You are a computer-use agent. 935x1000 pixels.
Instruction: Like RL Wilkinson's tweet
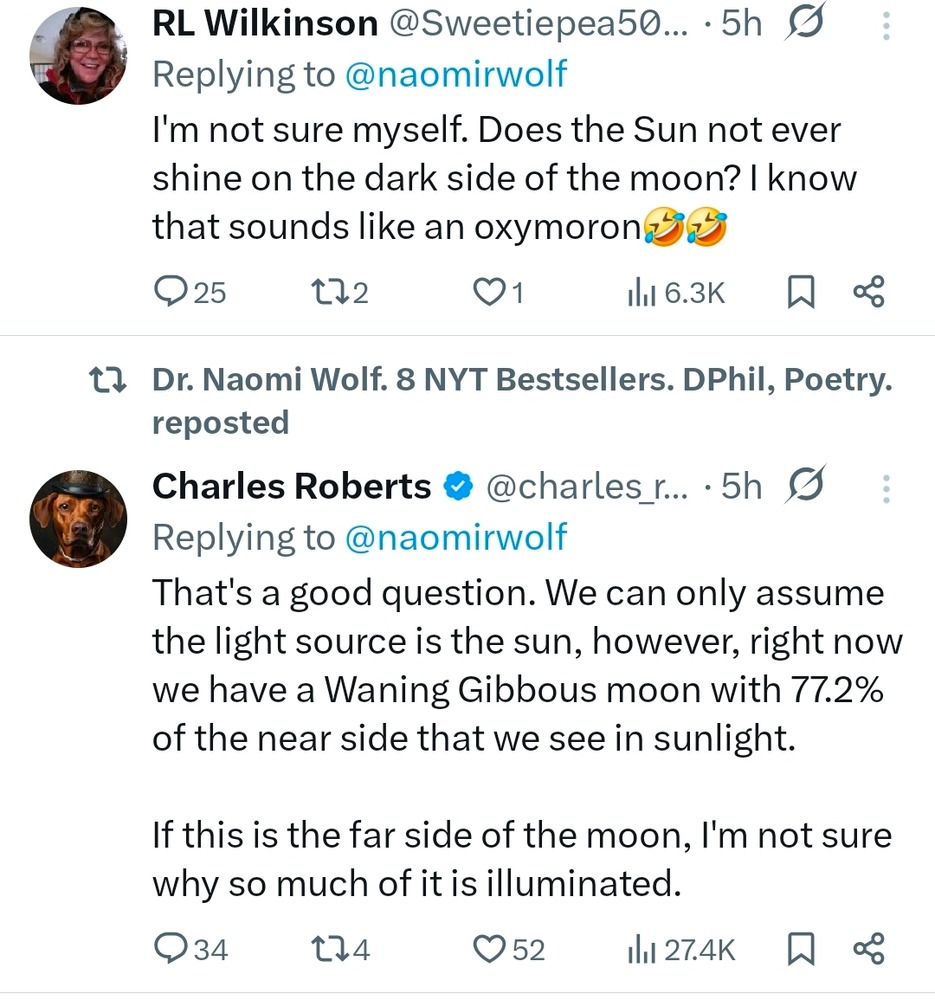click(487, 291)
